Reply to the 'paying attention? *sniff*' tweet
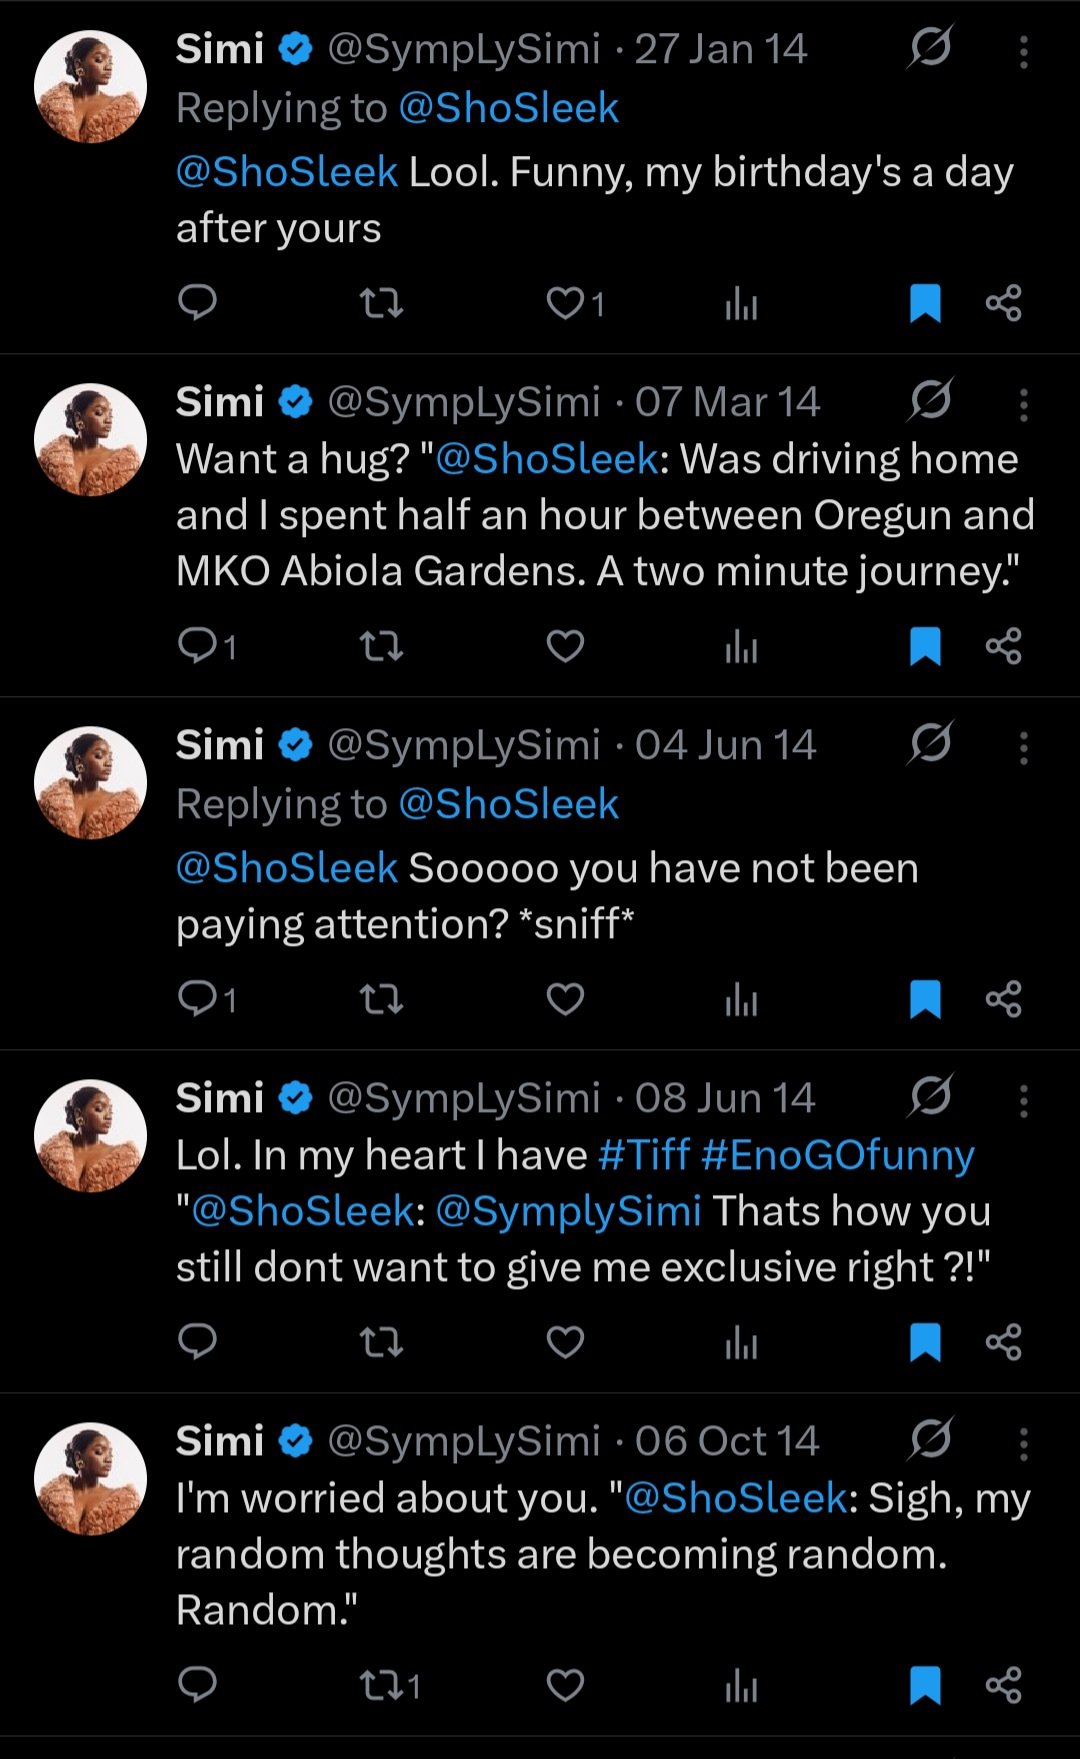 tap(197, 998)
